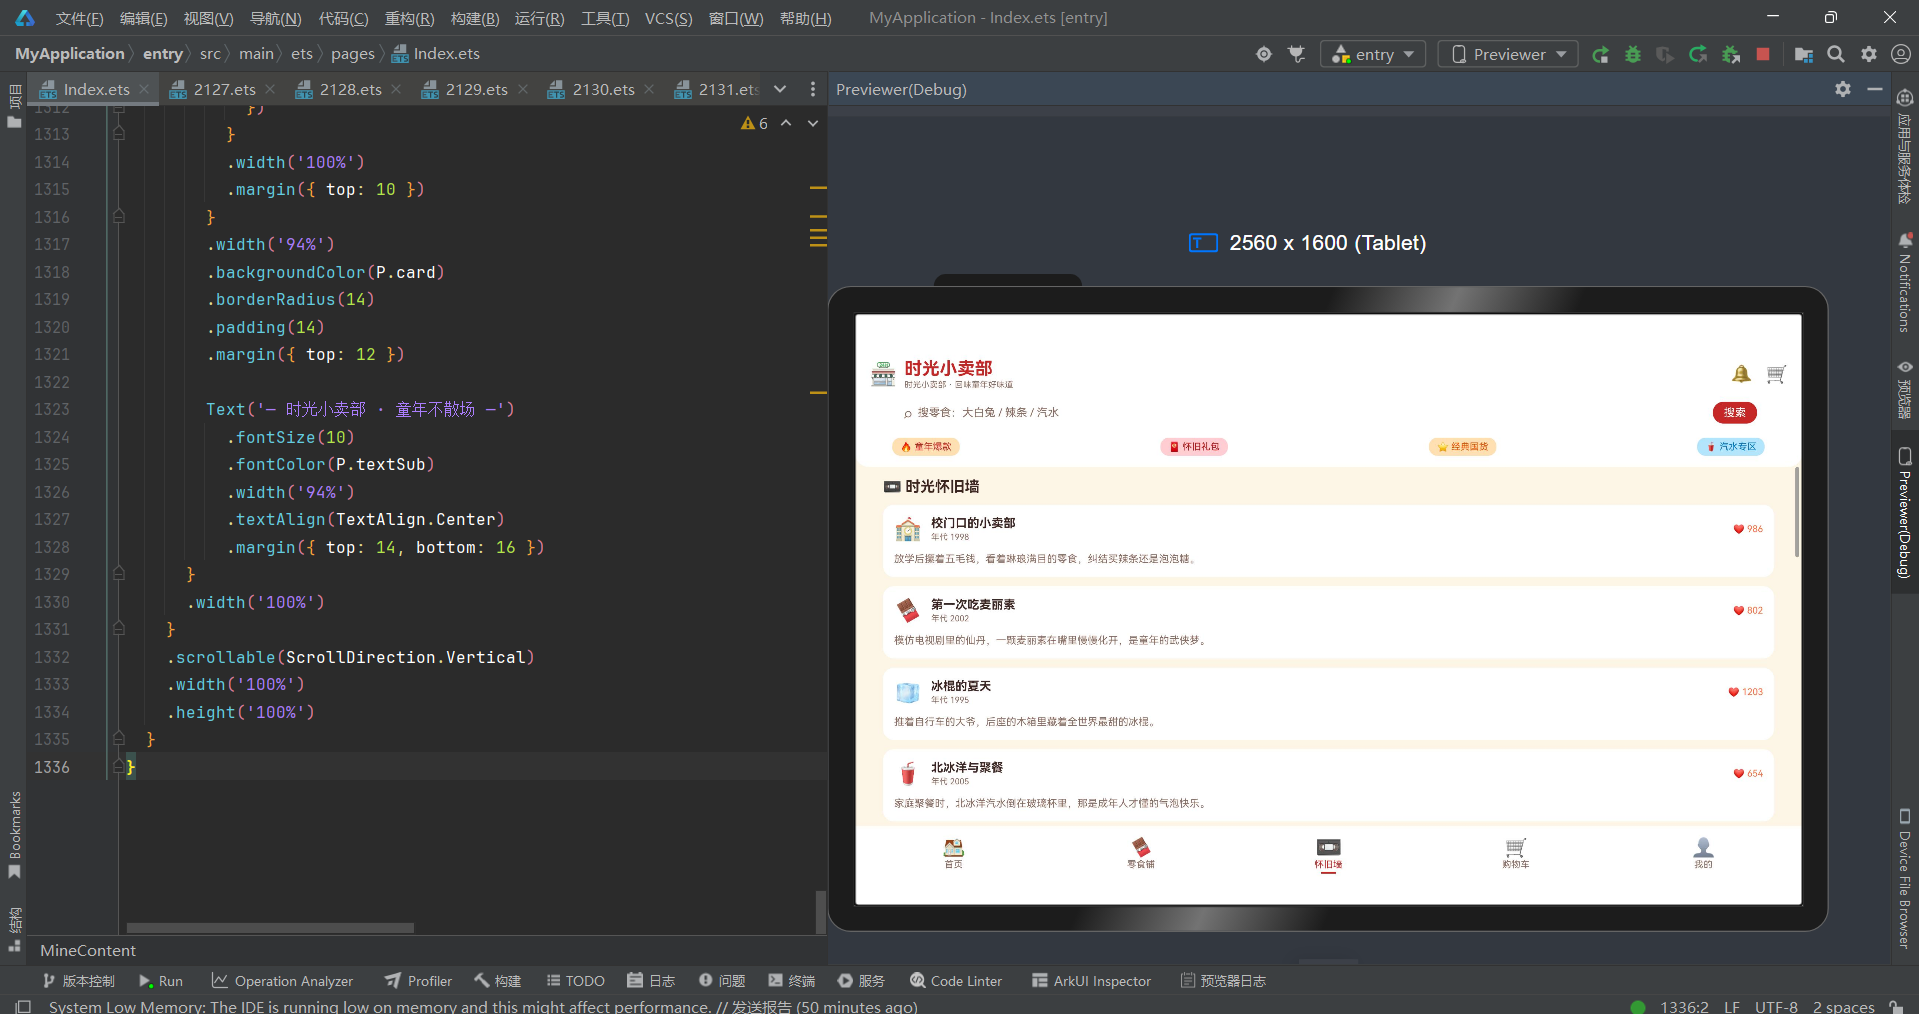Open Notifications side panel

click(x=1905, y=283)
